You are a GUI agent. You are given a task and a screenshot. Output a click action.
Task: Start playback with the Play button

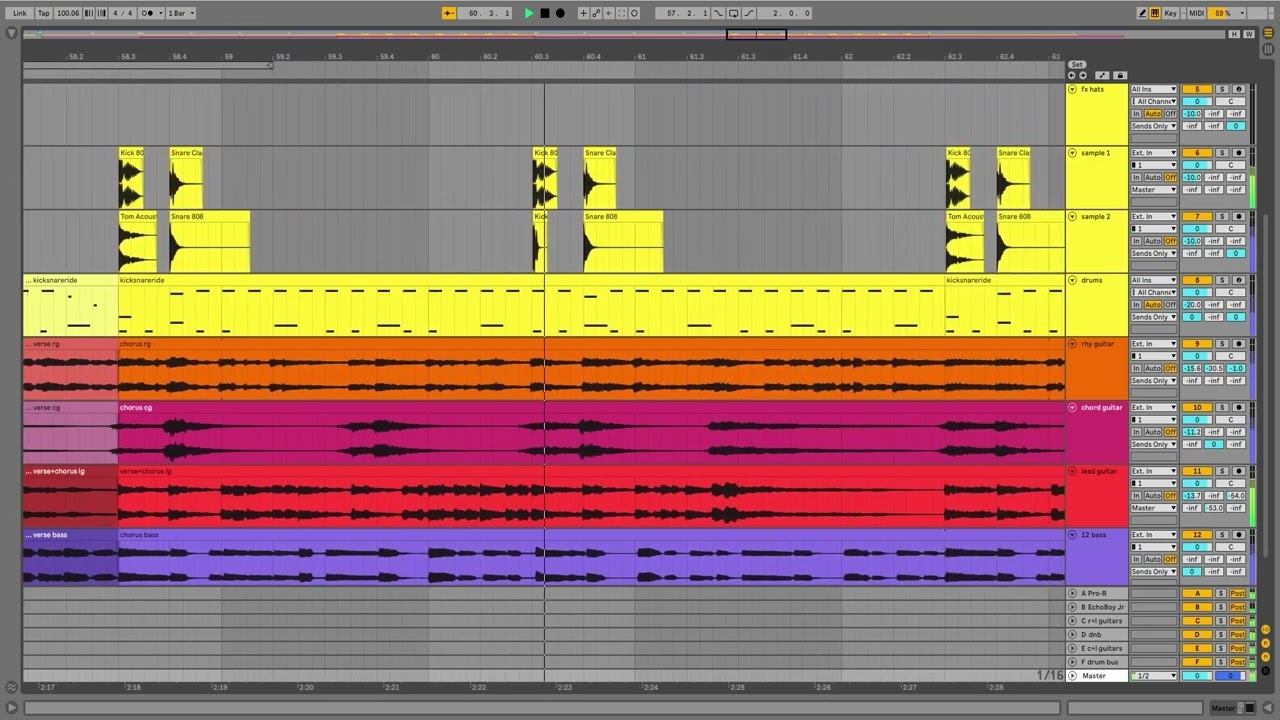[x=529, y=13]
